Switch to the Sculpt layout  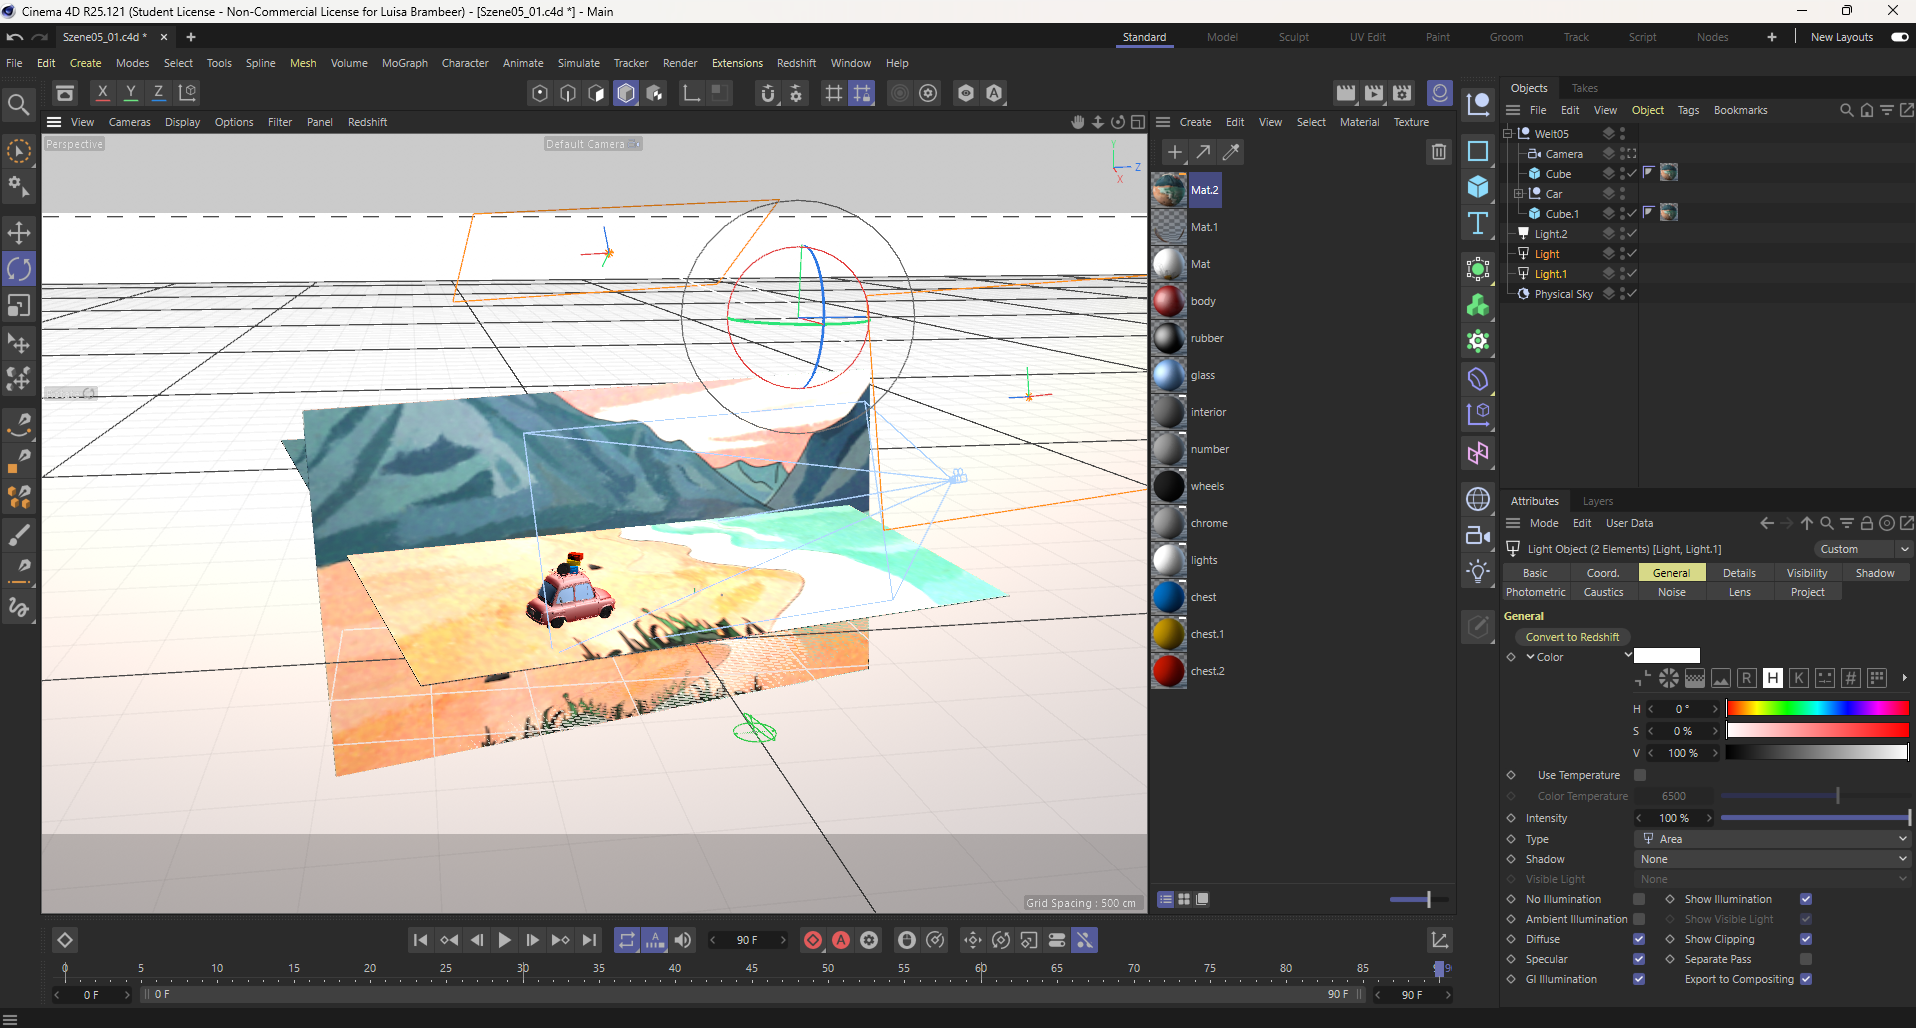(1294, 37)
